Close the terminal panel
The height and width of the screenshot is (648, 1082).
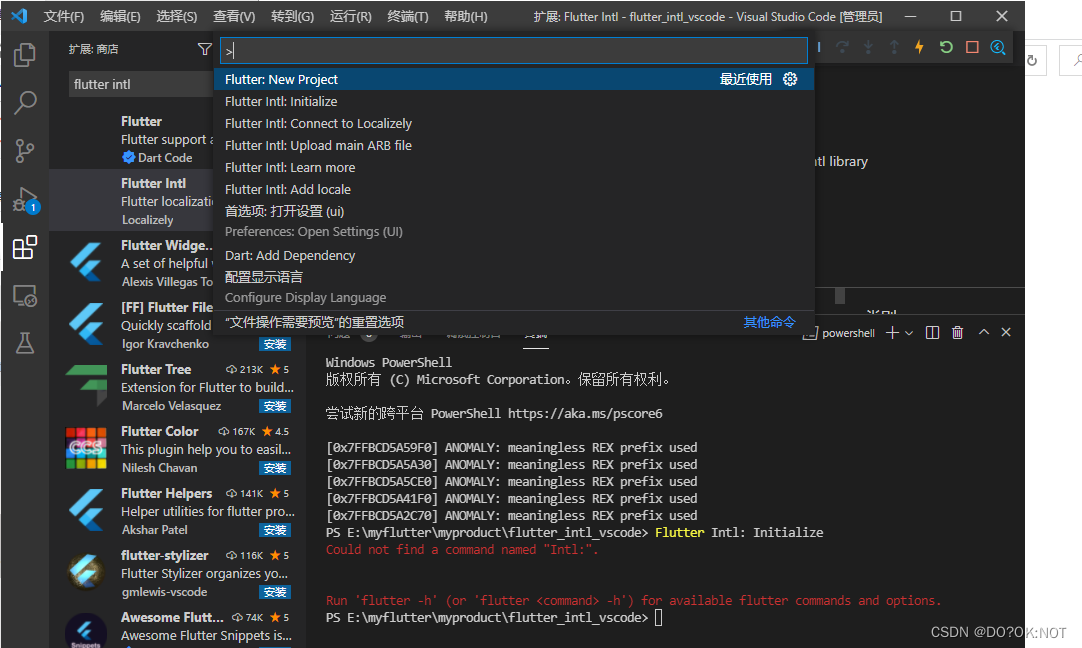[1006, 333]
